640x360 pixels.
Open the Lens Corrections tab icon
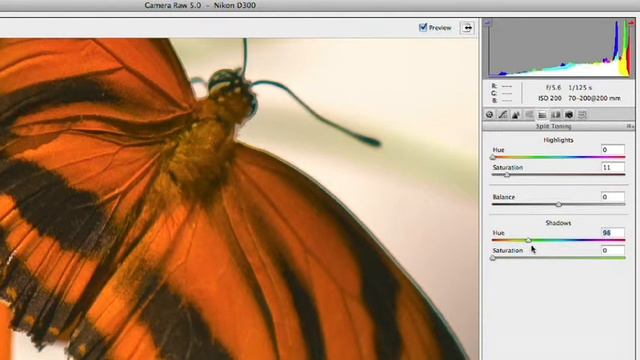[x=556, y=115]
